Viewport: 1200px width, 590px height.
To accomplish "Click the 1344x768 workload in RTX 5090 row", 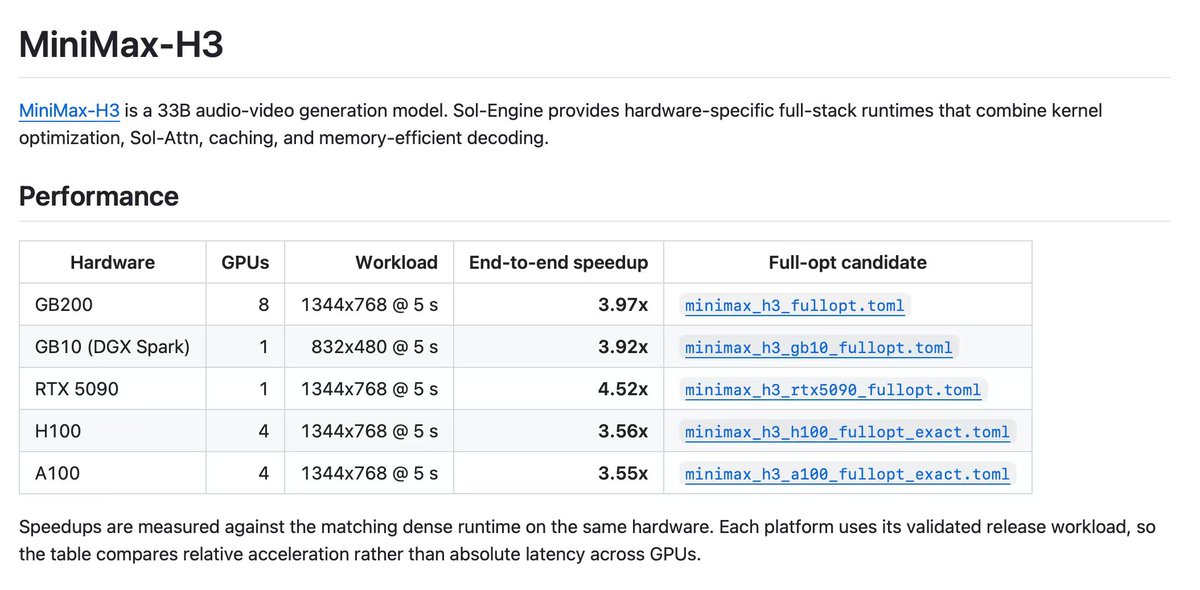I will click(369, 388).
